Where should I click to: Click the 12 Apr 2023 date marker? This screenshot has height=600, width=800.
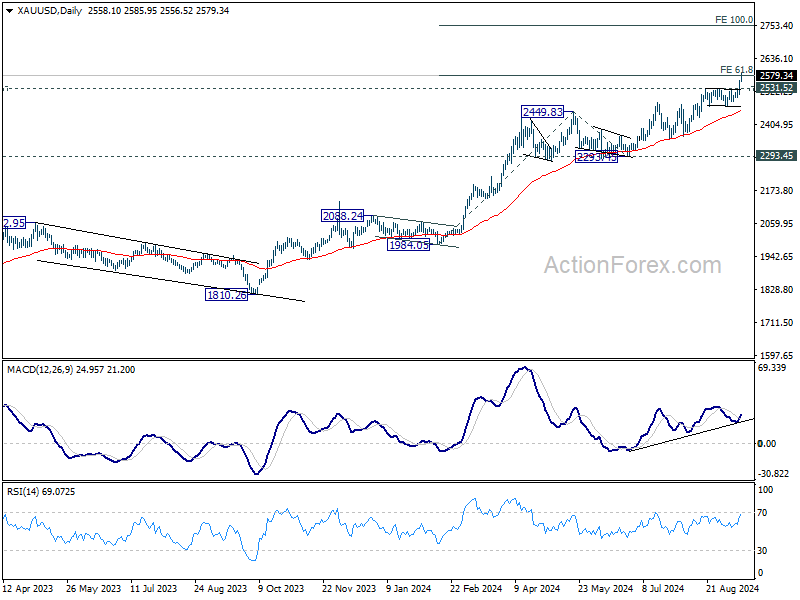(27, 590)
